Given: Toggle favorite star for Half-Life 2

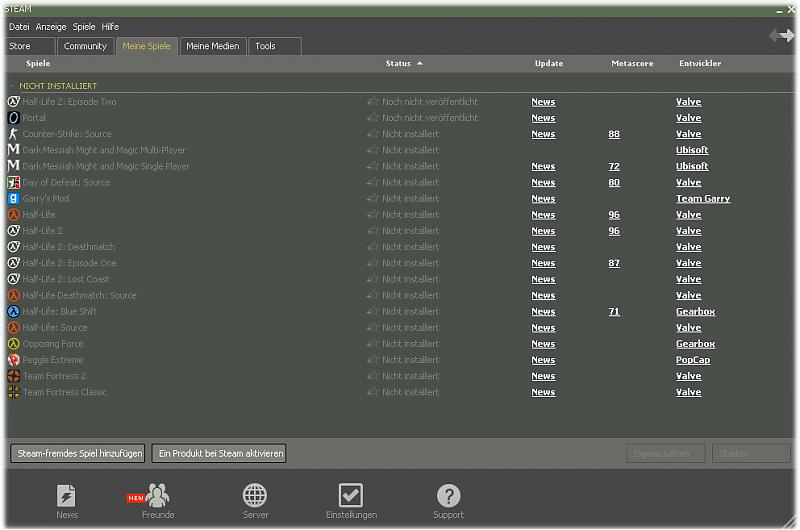Looking at the screenshot, I should coord(373,231).
